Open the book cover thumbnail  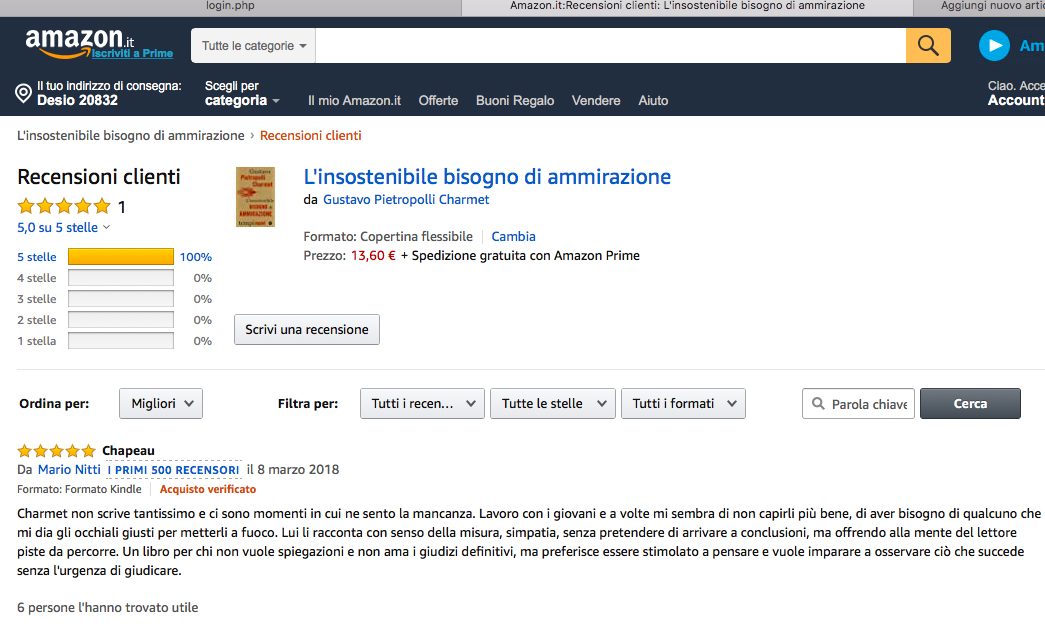255,197
